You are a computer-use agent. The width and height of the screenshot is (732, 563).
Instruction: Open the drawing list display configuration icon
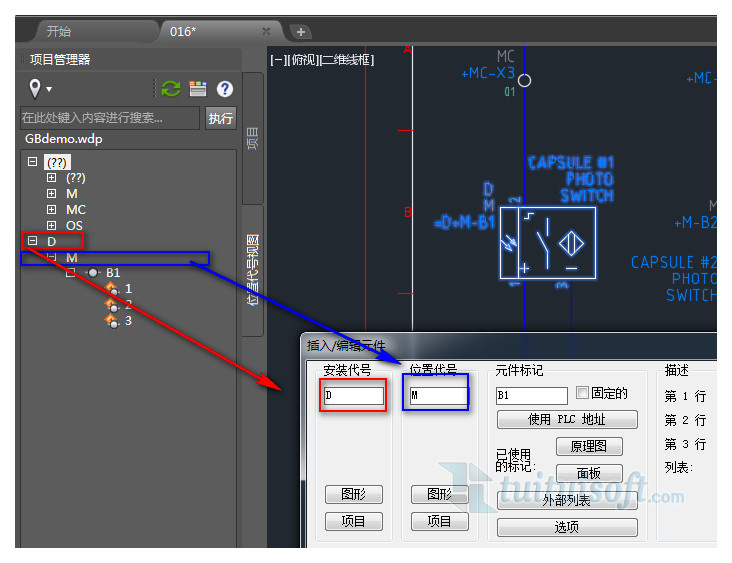point(197,89)
